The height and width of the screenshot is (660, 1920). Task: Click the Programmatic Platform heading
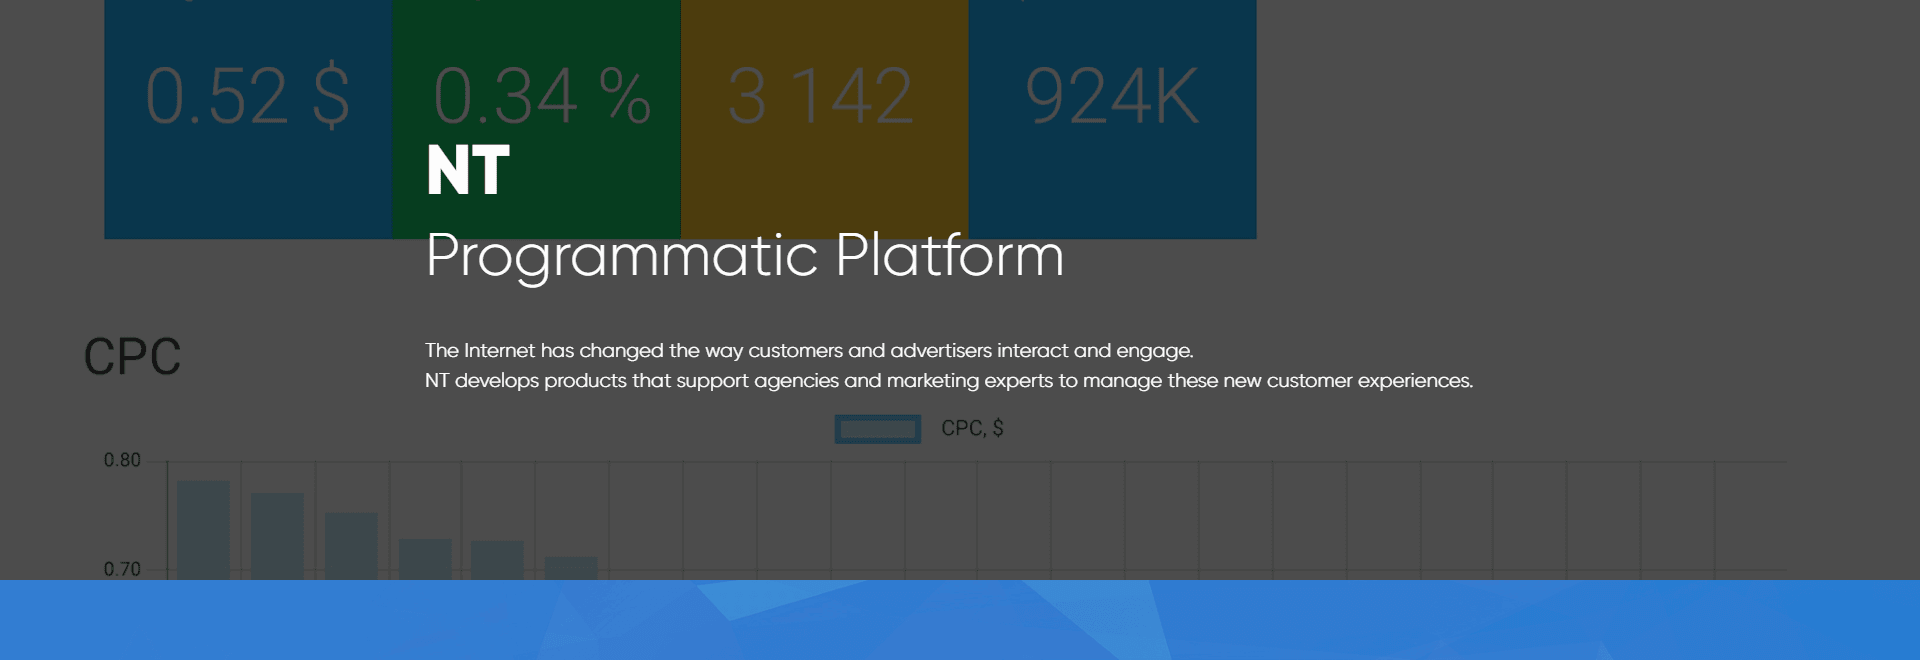(x=745, y=256)
